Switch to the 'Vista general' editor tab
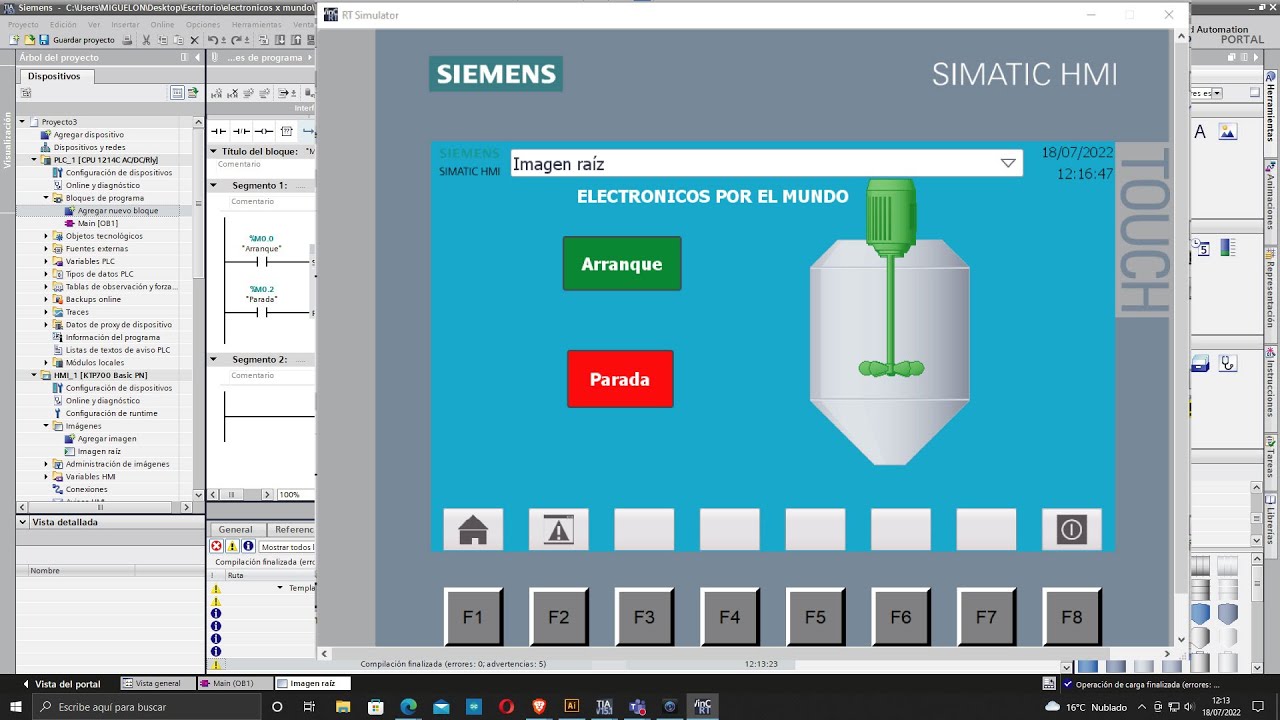The height and width of the screenshot is (720, 1280). click(158, 683)
